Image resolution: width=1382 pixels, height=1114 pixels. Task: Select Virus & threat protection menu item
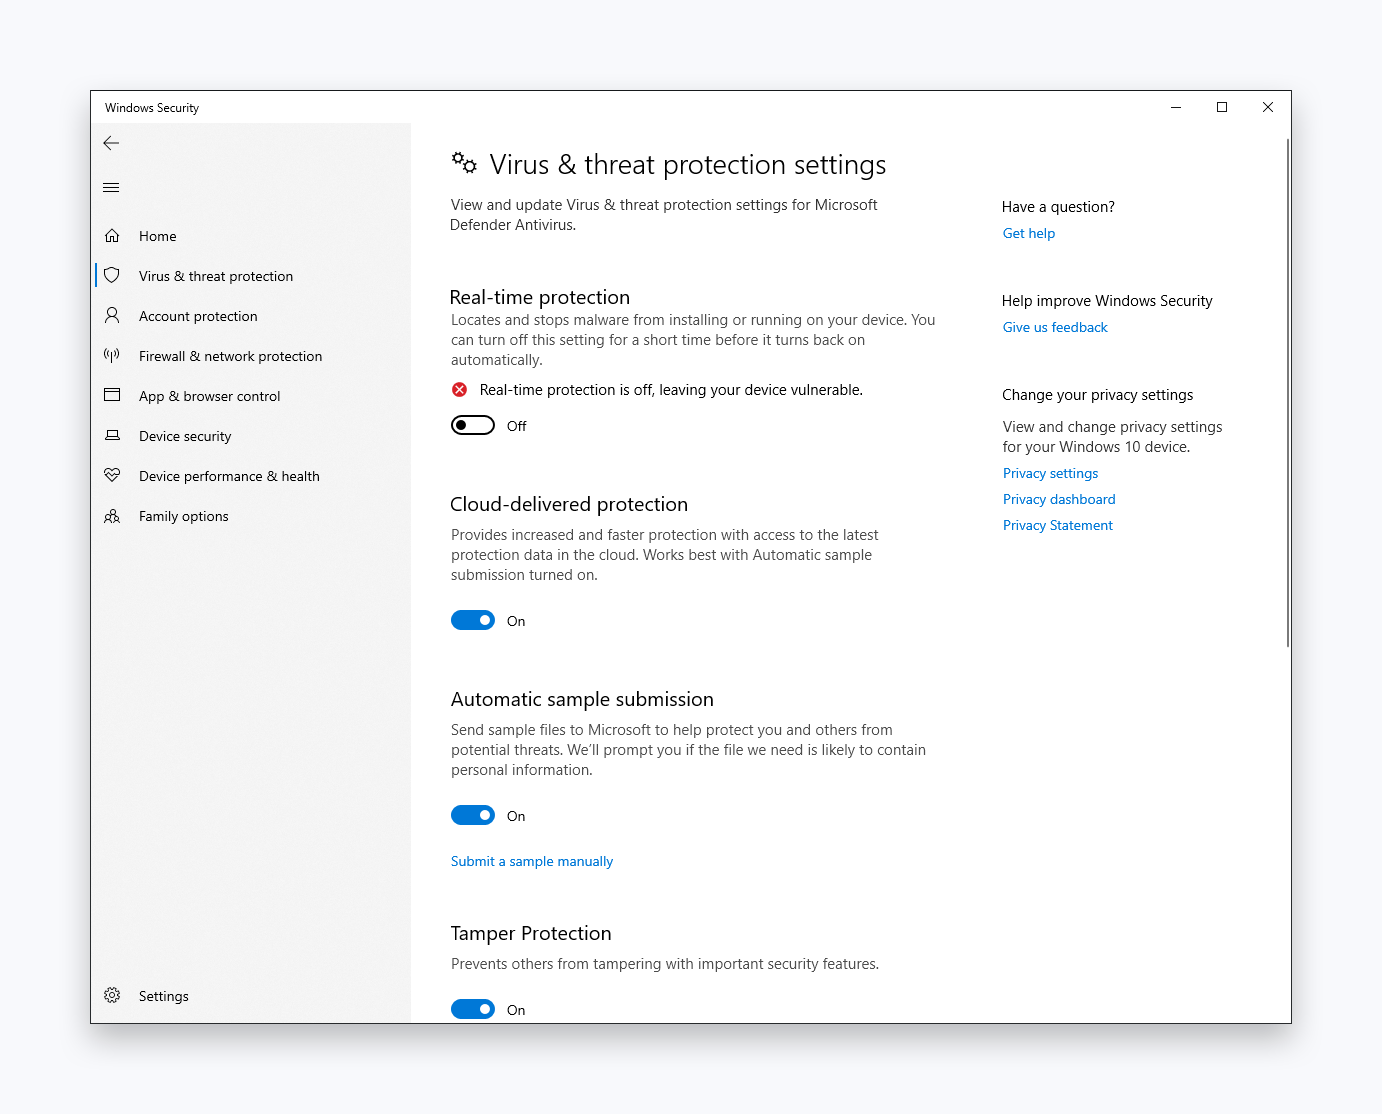tap(253, 276)
